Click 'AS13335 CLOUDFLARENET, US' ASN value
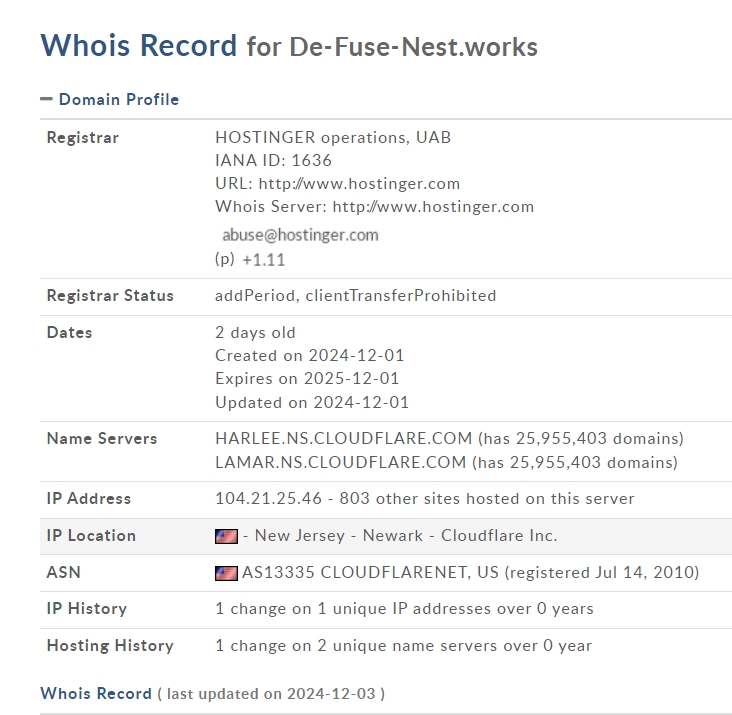Image resolution: width=732 pixels, height=715 pixels. click(371, 572)
